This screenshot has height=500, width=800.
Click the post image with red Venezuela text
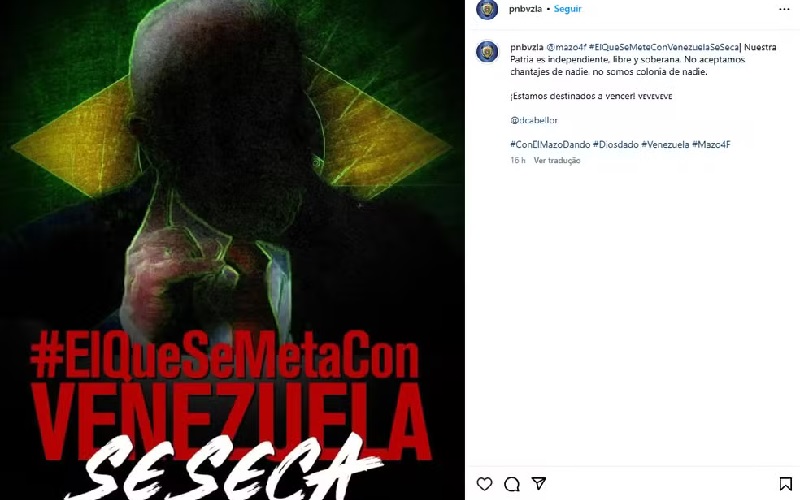pos(232,250)
